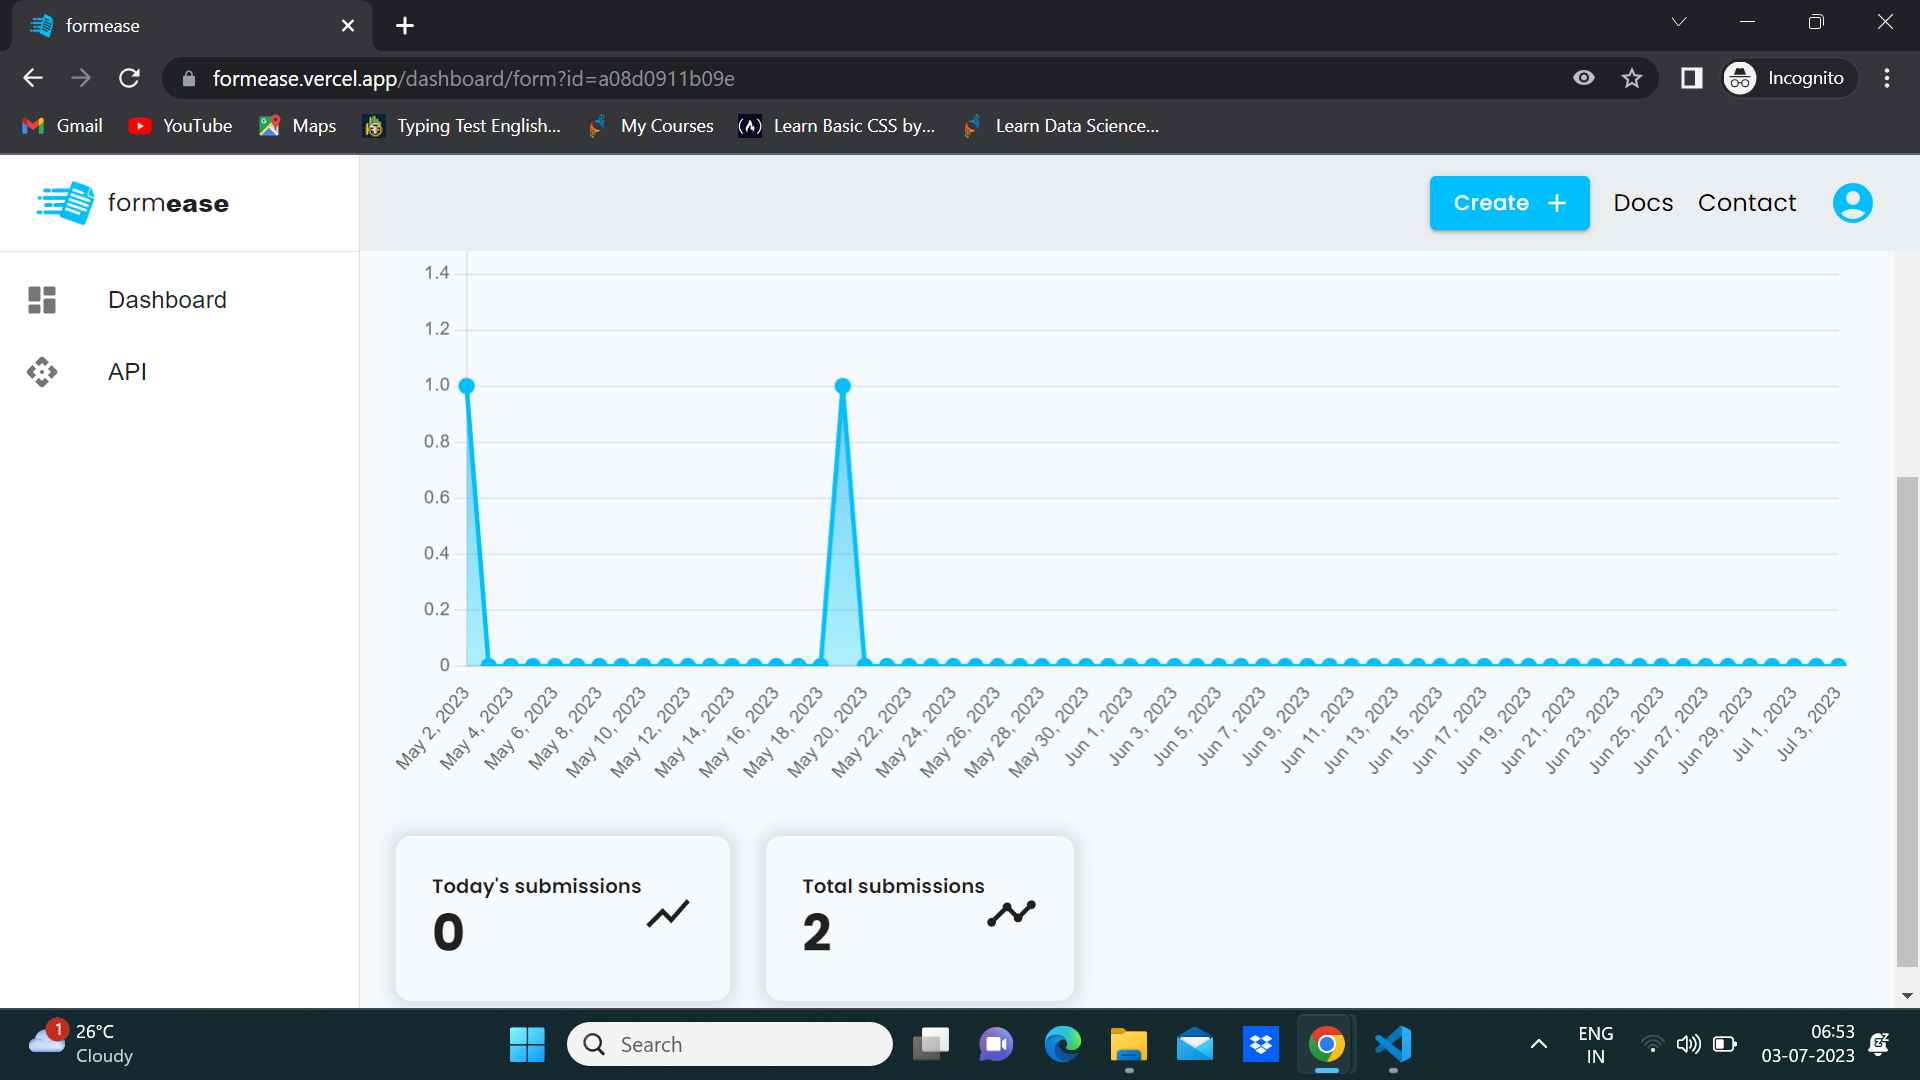
Task: Bookmark this page with the star
Action: (1632, 78)
